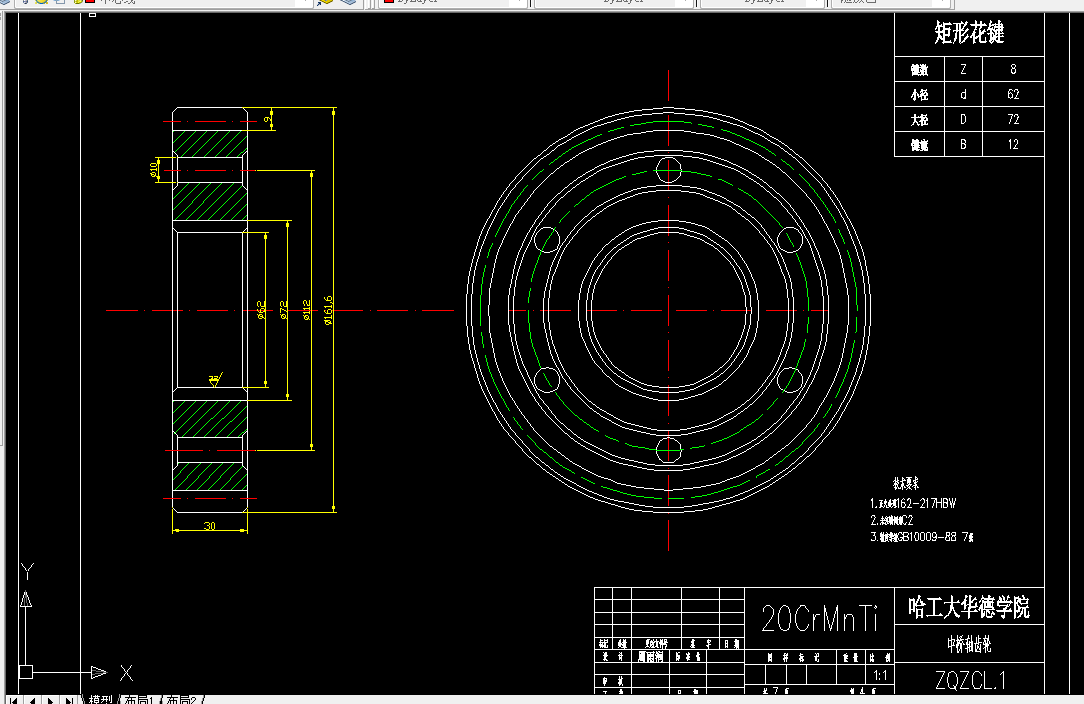Jump to the last layout tab arrow
Viewport: 1084px width, 704px height.
click(69, 700)
